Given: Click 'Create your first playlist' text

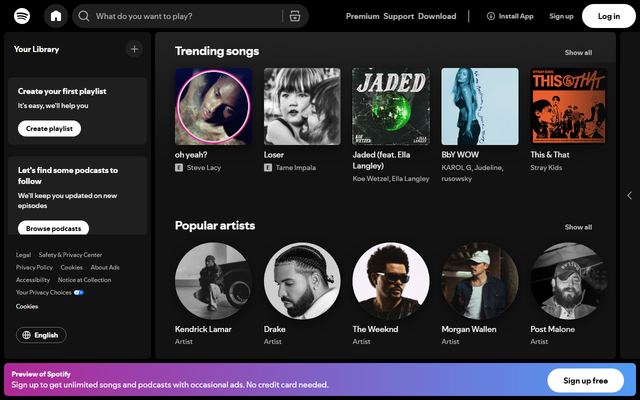Looking at the screenshot, I should pos(62,91).
